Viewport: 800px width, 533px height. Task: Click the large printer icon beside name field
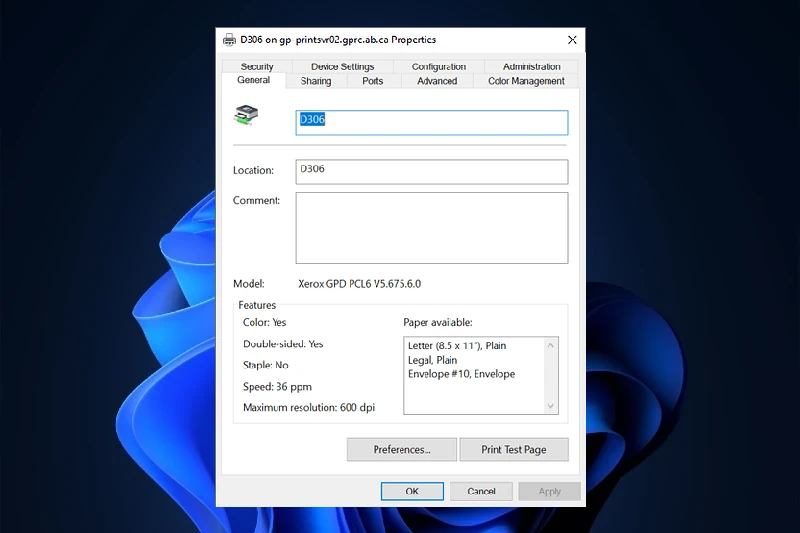[247, 115]
